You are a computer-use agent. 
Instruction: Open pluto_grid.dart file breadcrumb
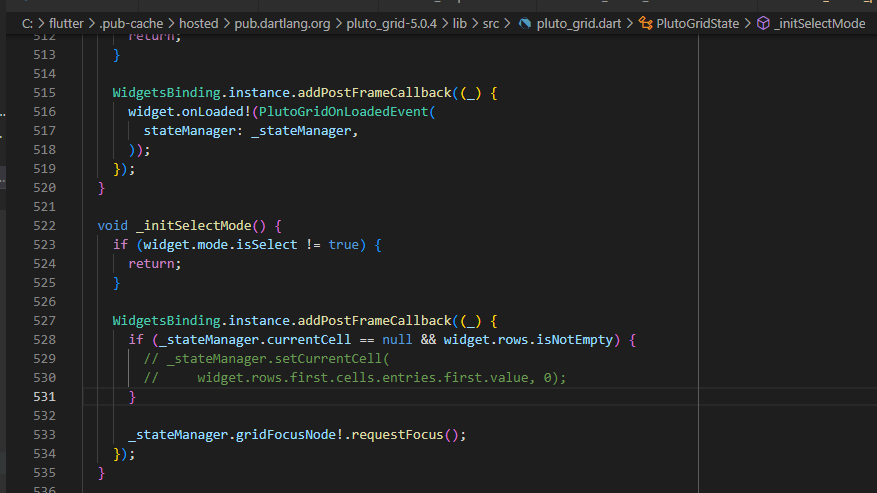(x=578, y=24)
